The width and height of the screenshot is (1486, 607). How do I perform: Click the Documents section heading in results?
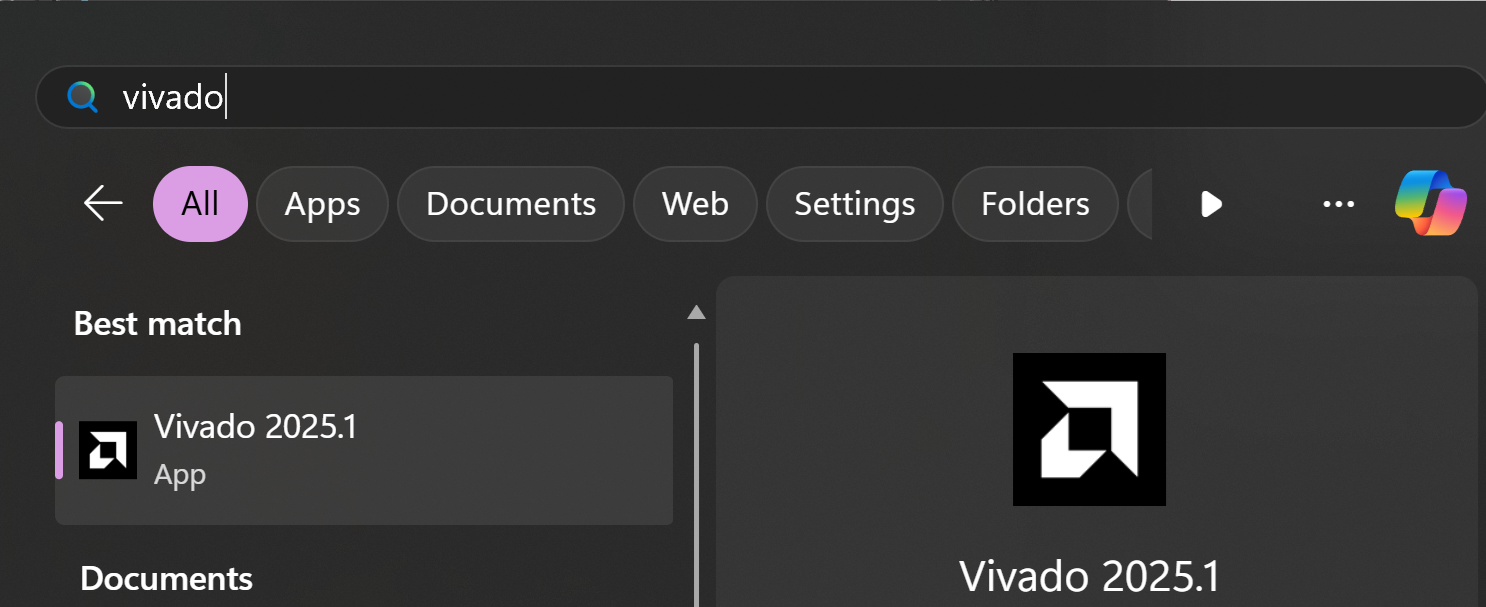pos(166,579)
